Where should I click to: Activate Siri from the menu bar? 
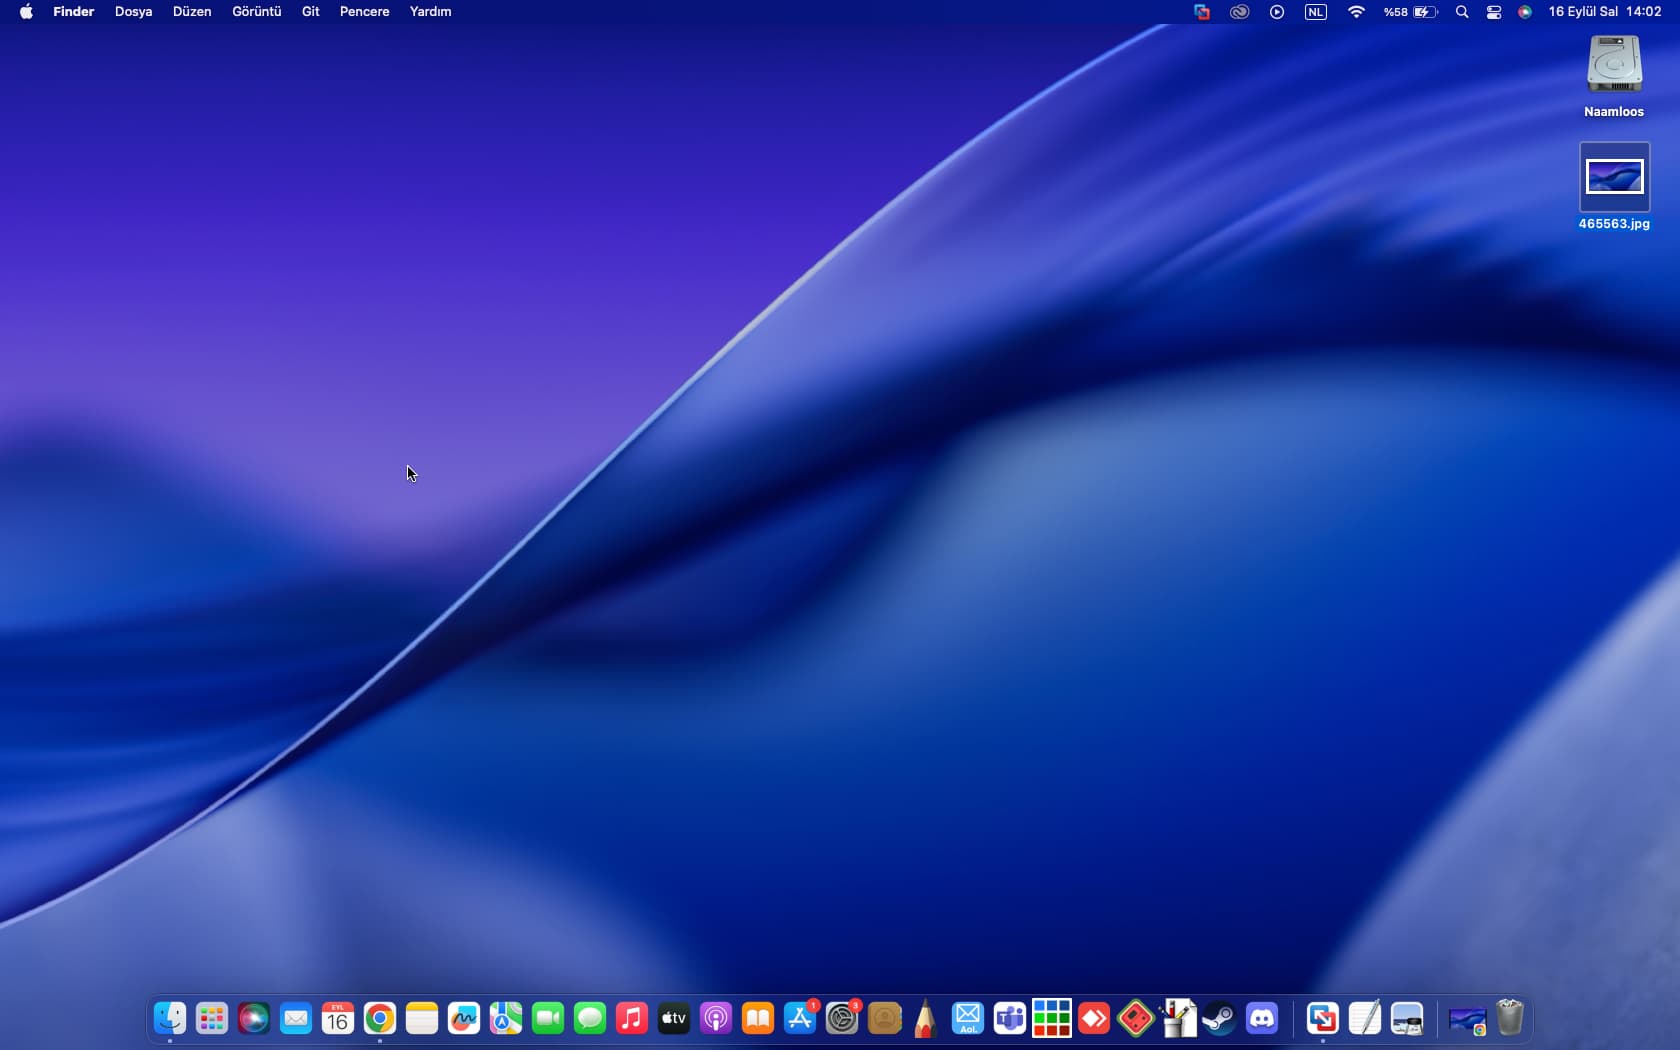pos(1525,12)
